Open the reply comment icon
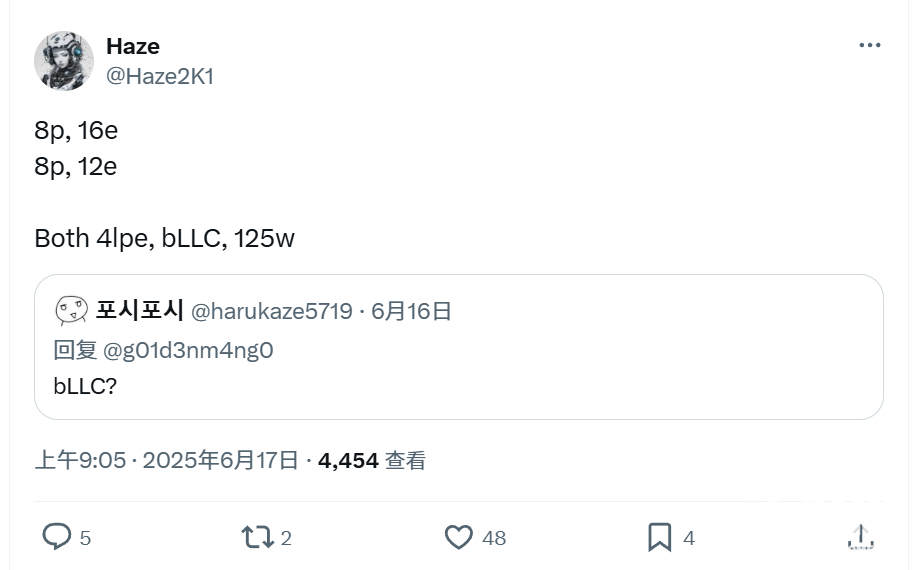Image resolution: width=914 pixels, height=570 pixels. click(x=57, y=537)
